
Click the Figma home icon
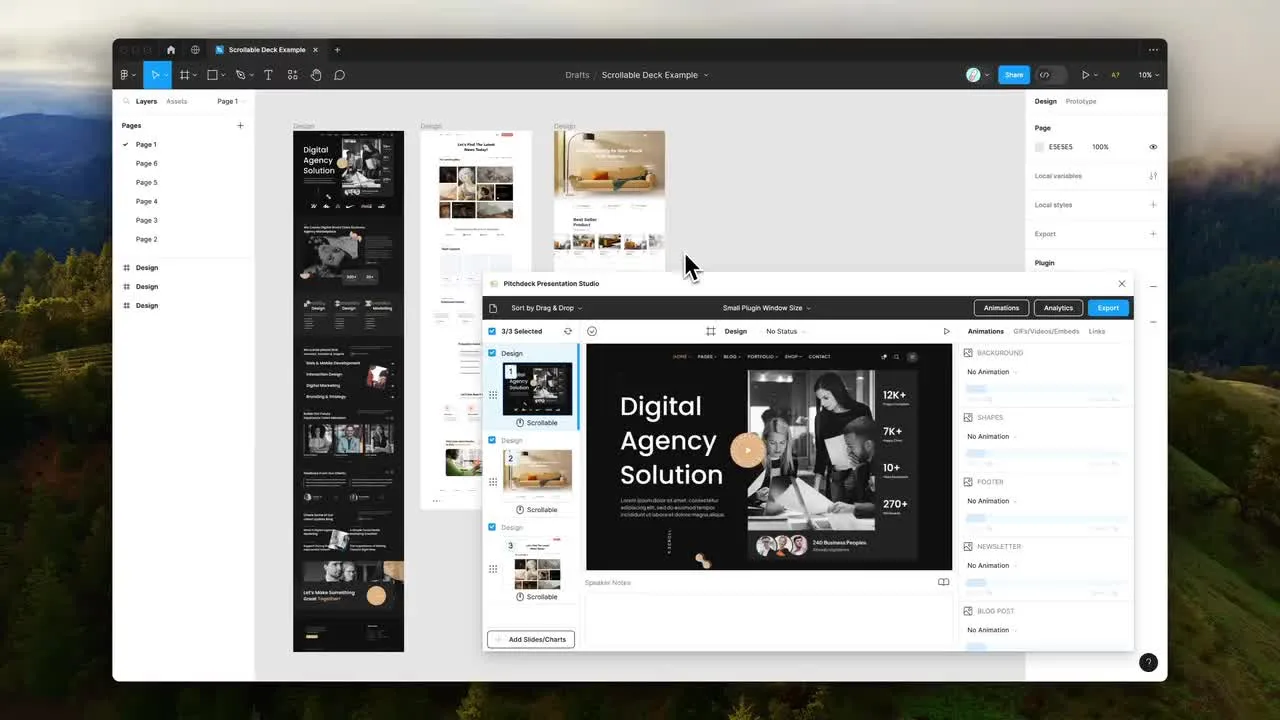171,50
